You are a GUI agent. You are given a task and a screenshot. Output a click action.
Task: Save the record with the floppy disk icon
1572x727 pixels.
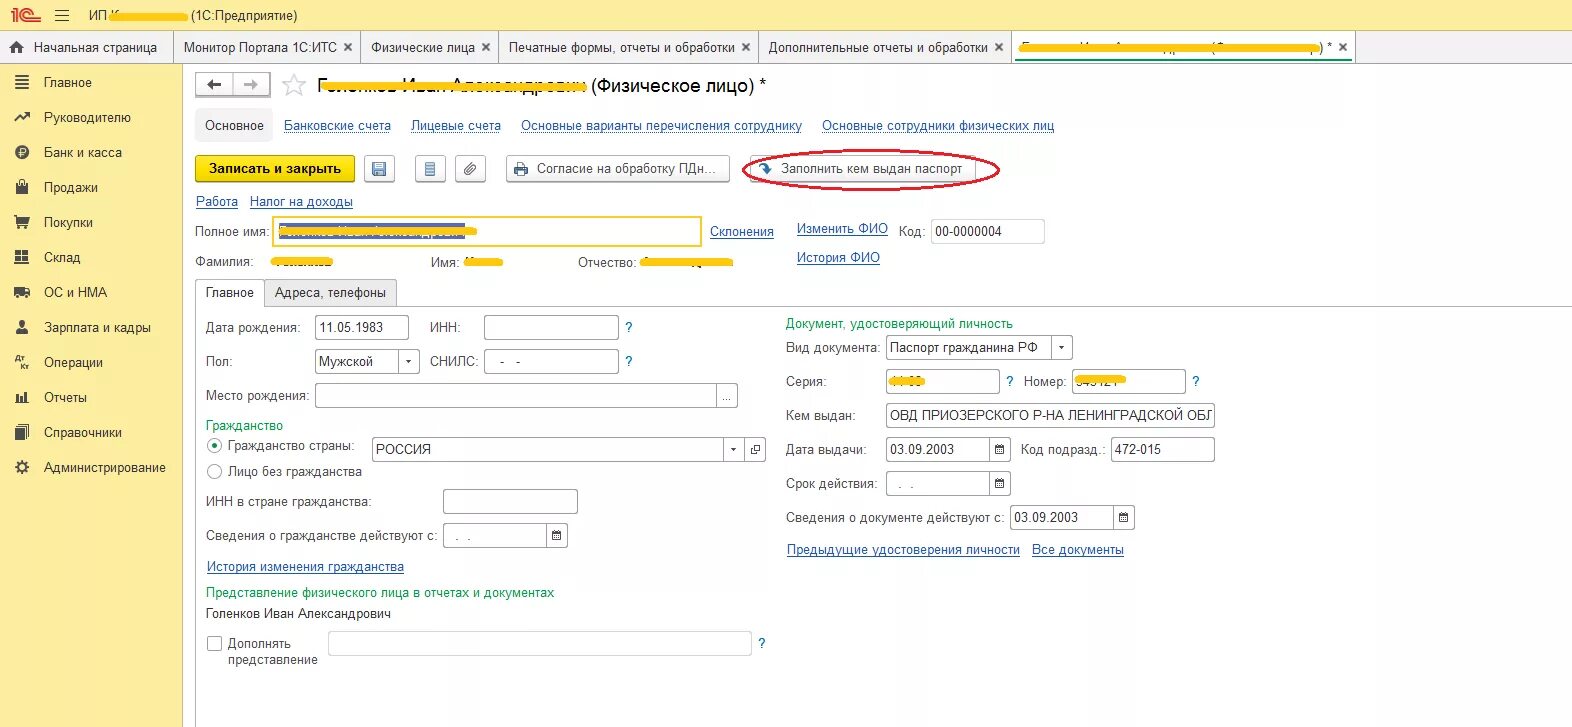[x=379, y=169]
